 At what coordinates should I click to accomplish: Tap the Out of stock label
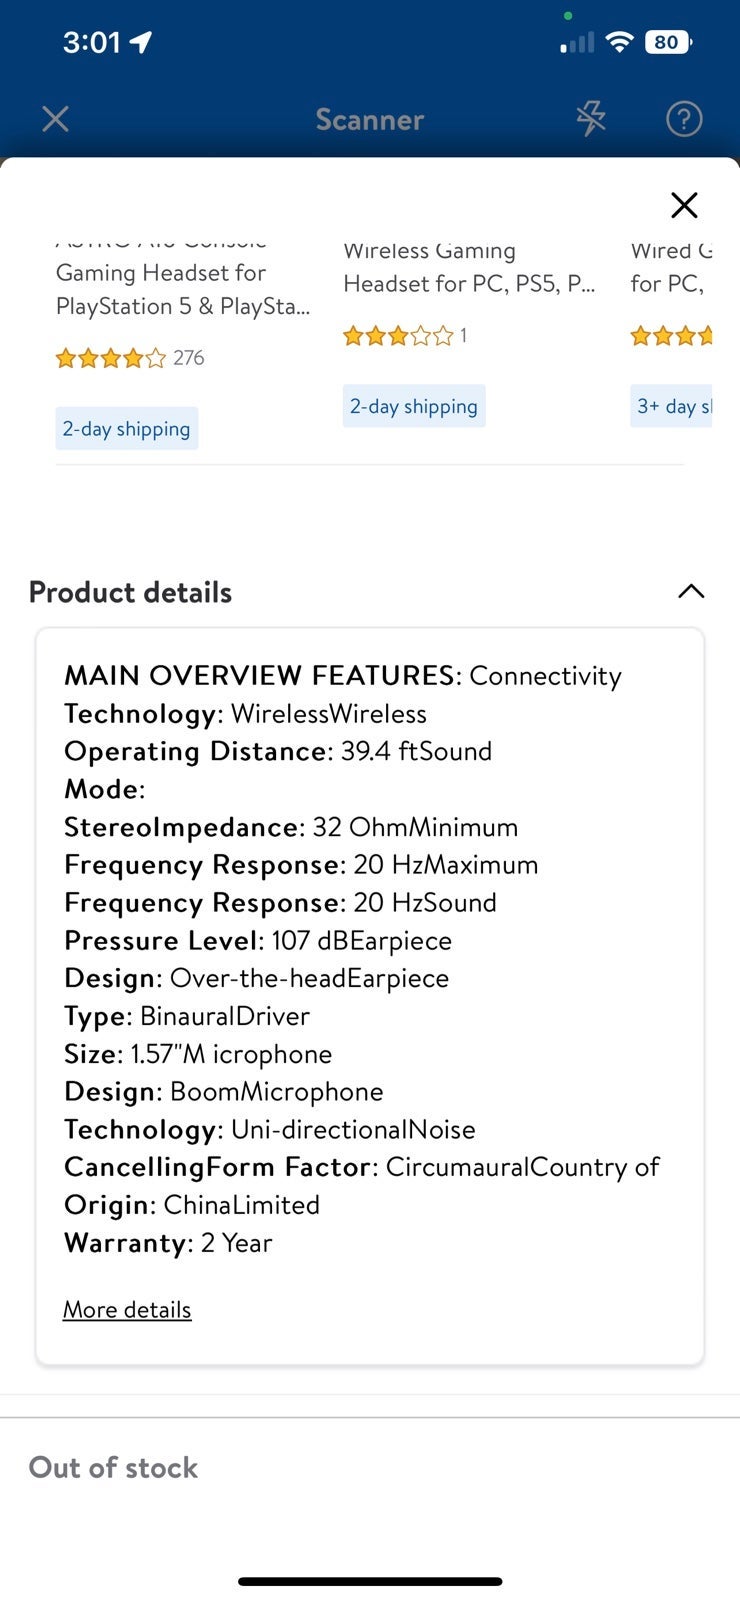pyautogui.click(x=113, y=1467)
